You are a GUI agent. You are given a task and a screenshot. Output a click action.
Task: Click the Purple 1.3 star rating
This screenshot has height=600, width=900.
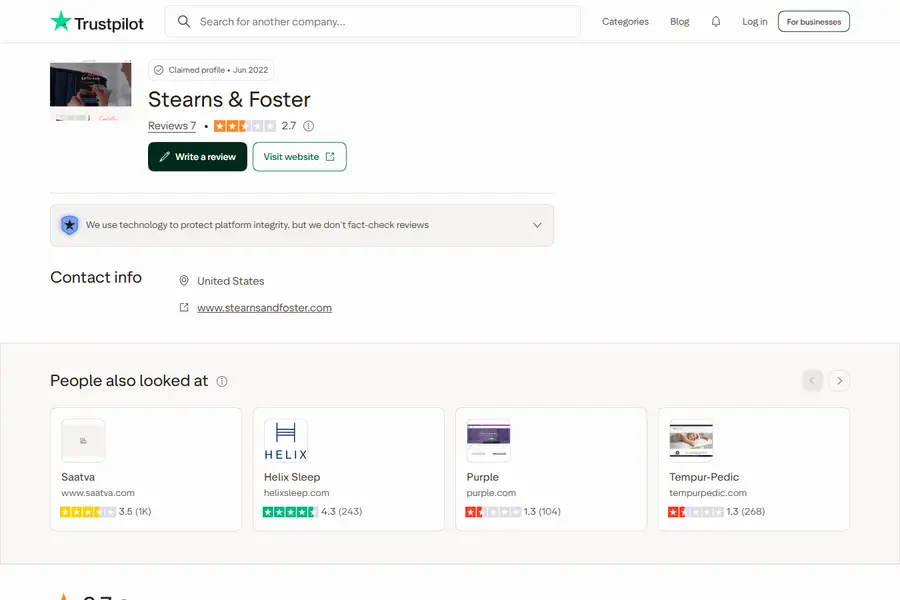click(493, 512)
